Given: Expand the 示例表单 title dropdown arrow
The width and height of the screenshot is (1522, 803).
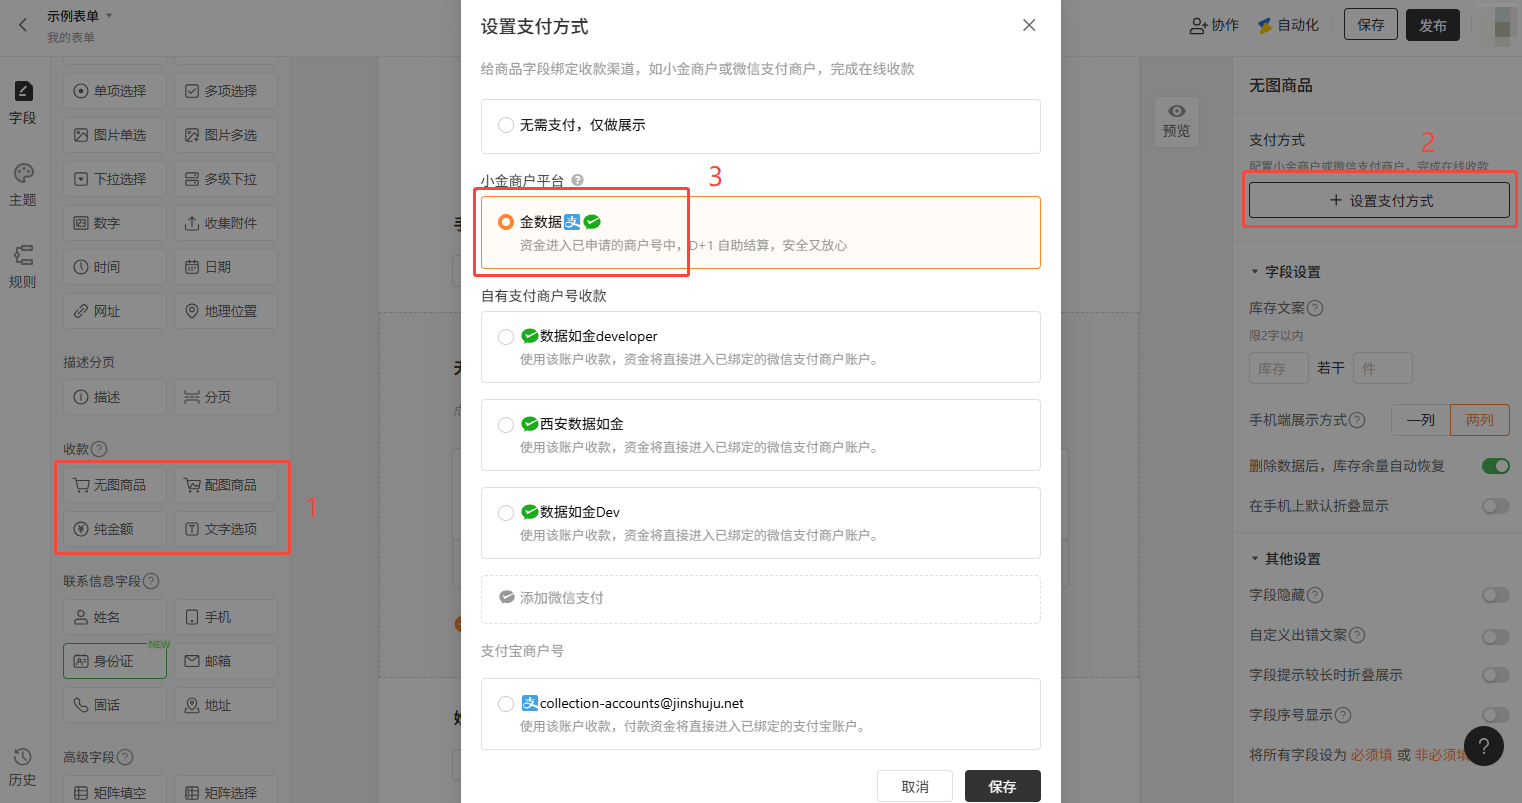Looking at the screenshot, I should click(109, 16).
